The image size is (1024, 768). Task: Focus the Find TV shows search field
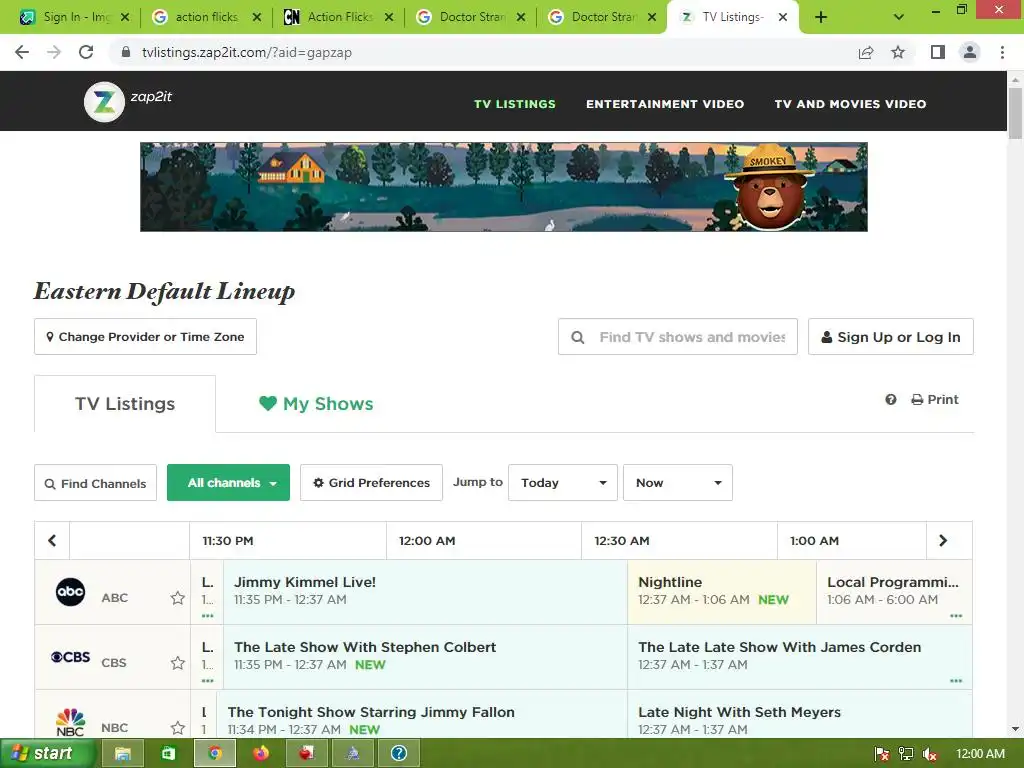678,336
